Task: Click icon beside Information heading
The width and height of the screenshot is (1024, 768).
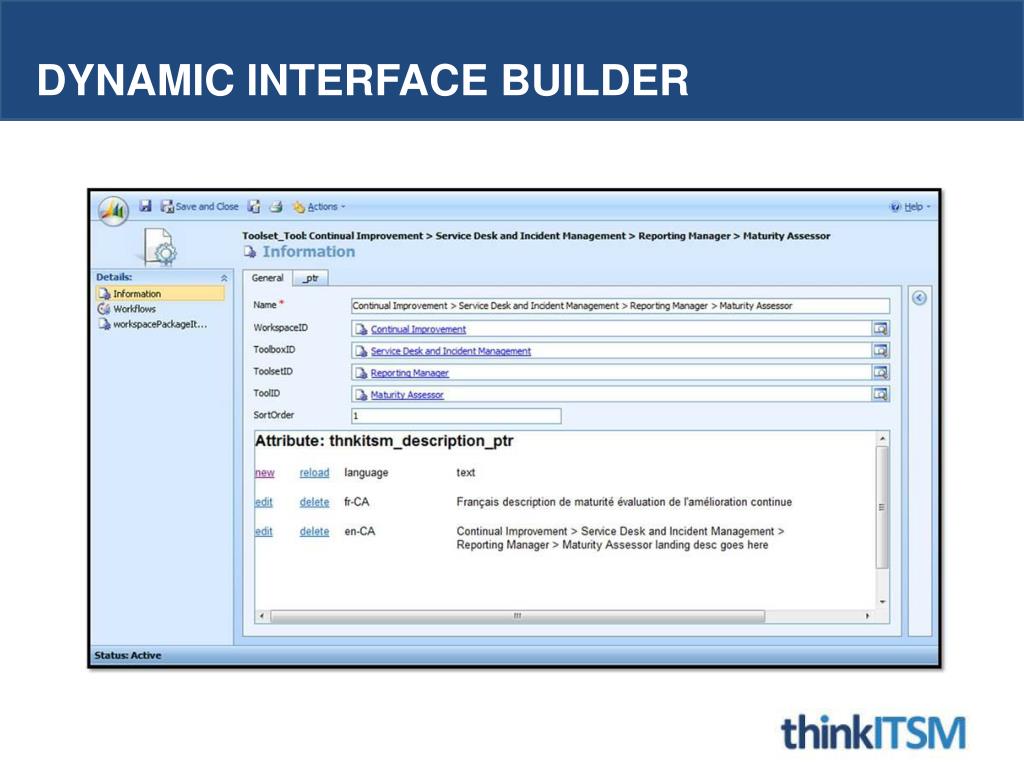Action: [249, 252]
